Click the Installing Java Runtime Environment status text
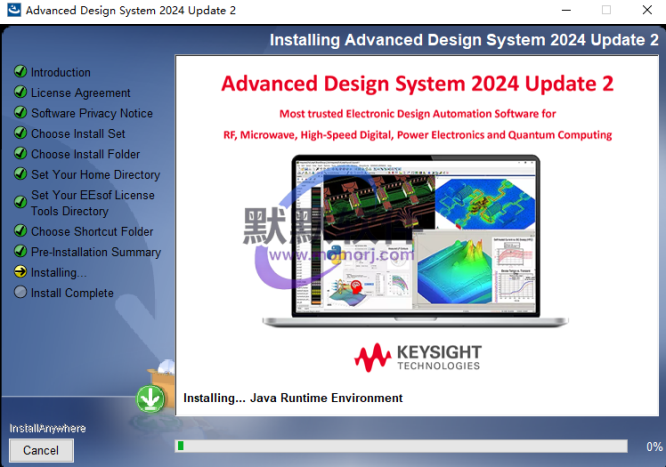666x467 pixels. tap(293, 398)
